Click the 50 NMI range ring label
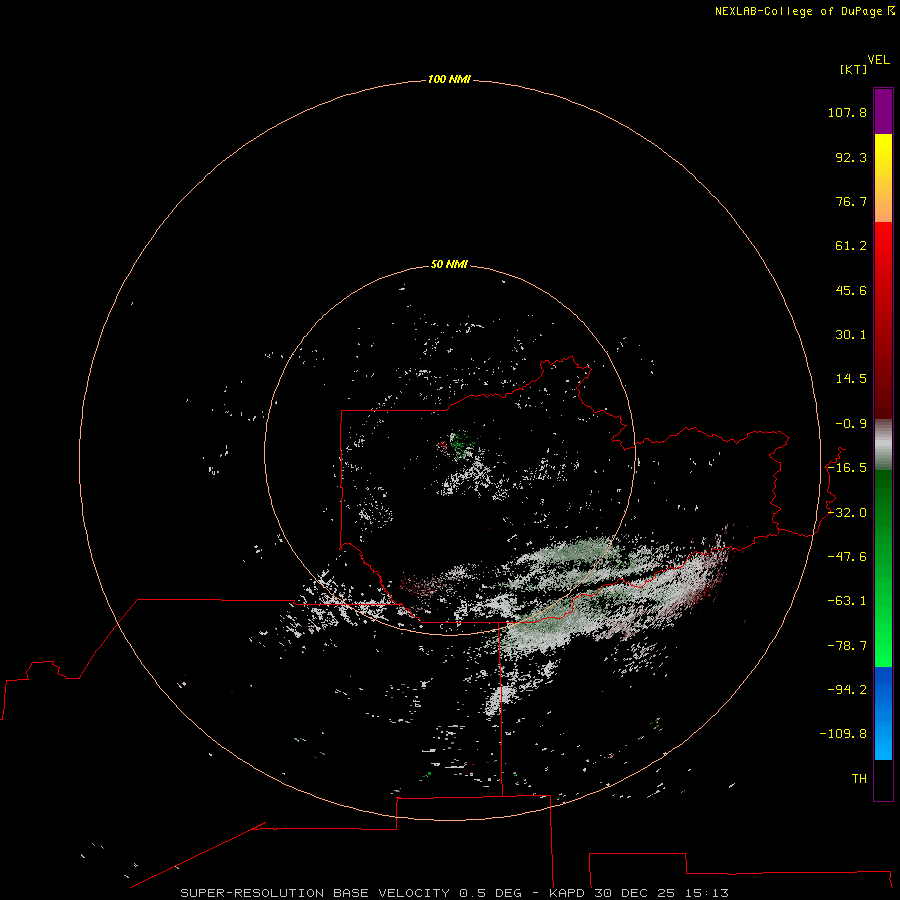Image resolution: width=900 pixels, height=900 pixels. (x=449, y=264)
